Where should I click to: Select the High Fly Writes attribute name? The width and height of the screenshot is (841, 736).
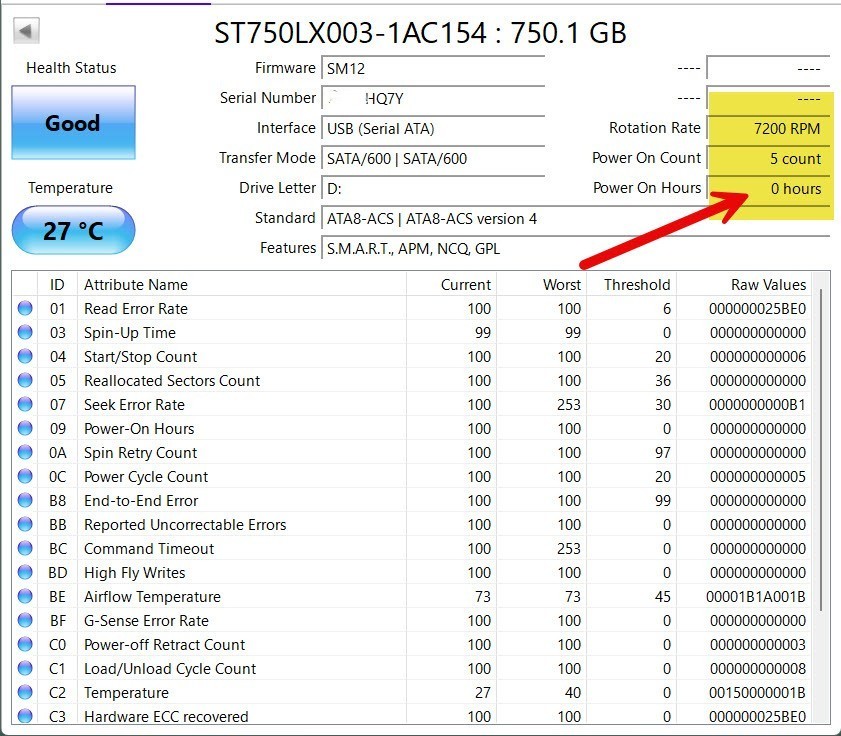(135, 572)
